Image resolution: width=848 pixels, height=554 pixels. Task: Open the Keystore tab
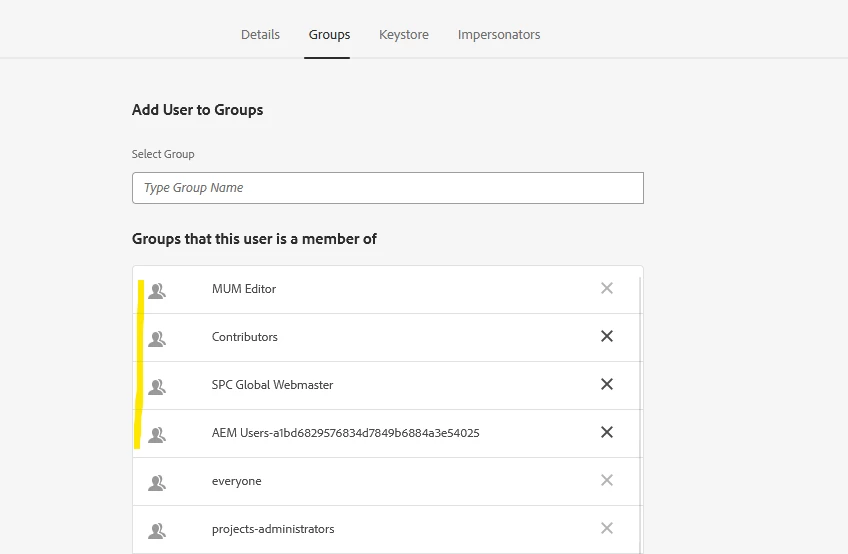click(x=404, y=35)
